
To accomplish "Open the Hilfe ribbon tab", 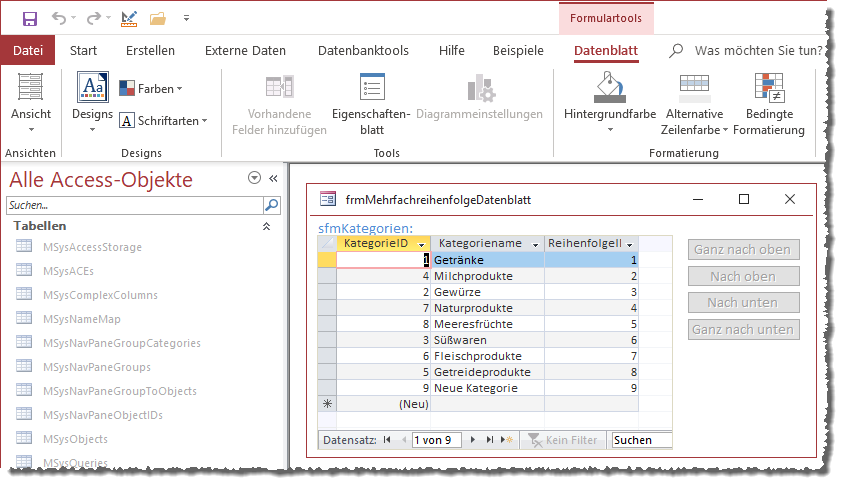I will pyautogui.click(x=452, y=51).
